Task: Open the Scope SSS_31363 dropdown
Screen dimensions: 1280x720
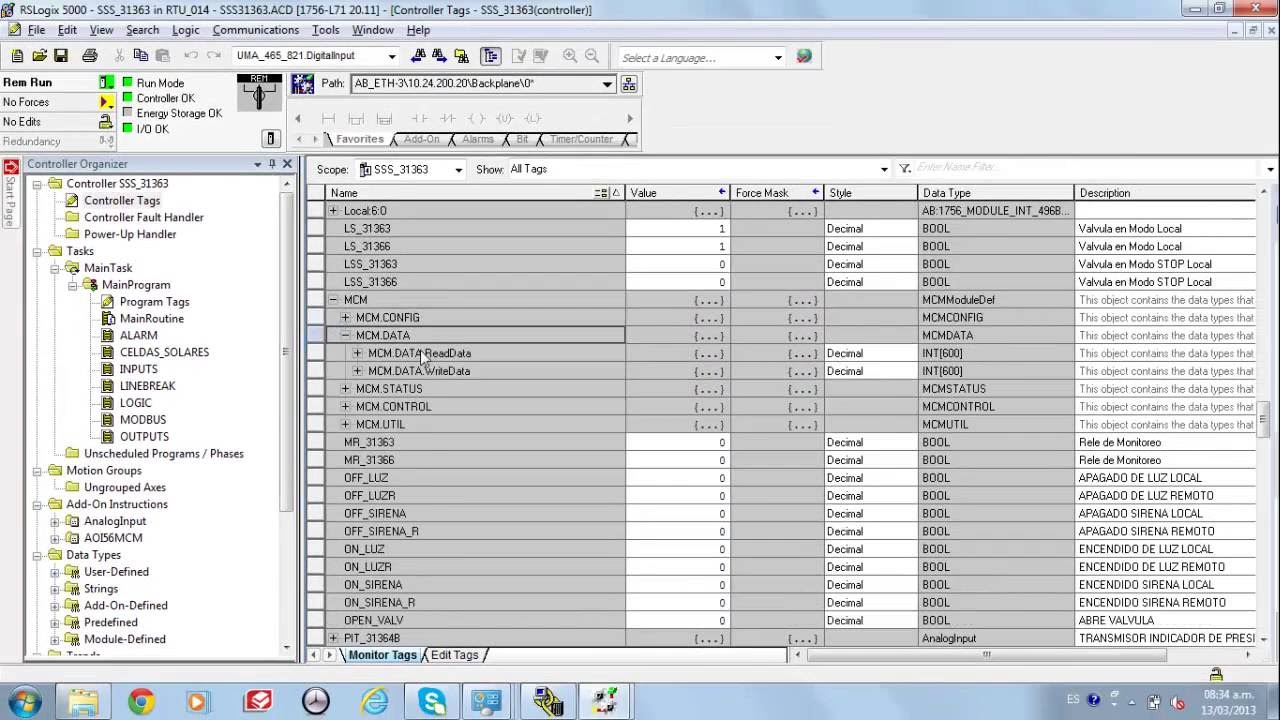Action: tap(458, 170)
